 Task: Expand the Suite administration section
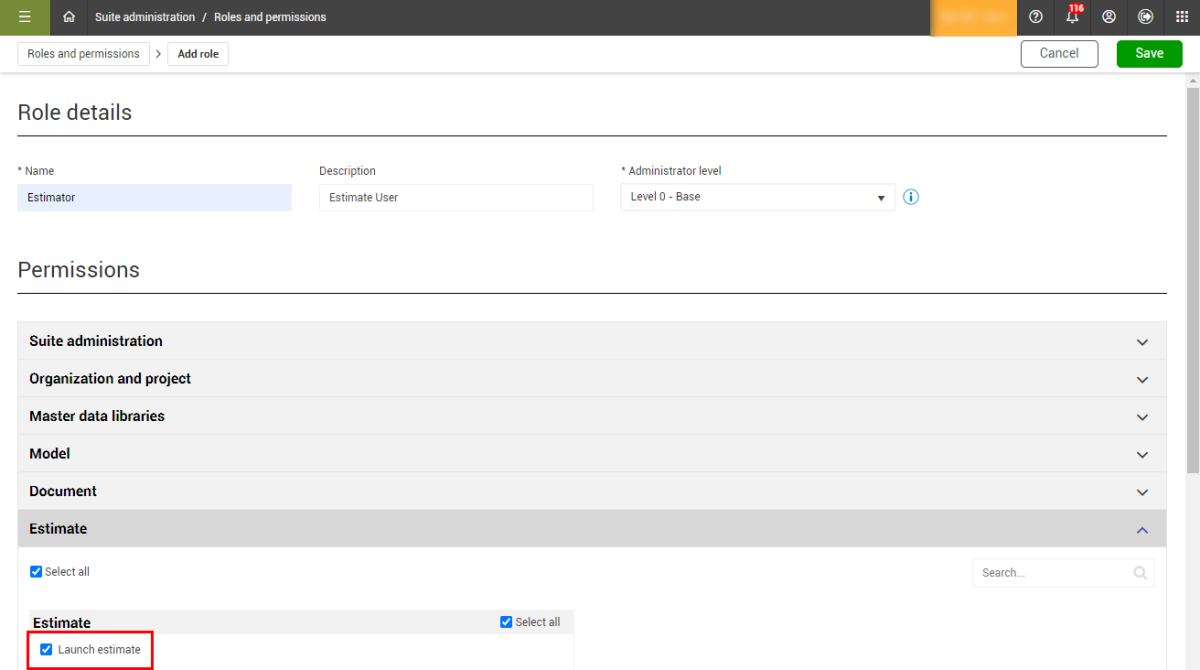(x=592, y=341)
